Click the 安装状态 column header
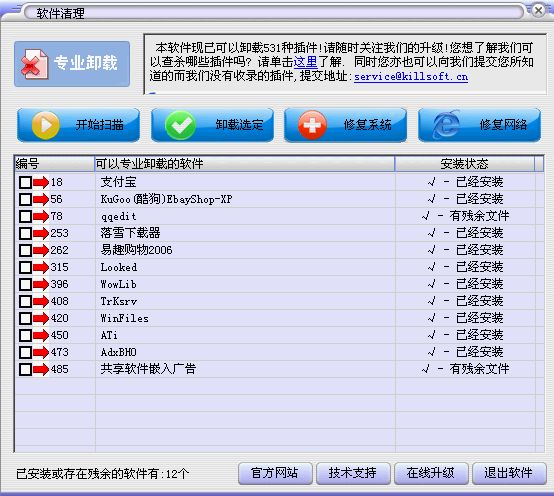554x496 pixels. (x=464, y=164)
